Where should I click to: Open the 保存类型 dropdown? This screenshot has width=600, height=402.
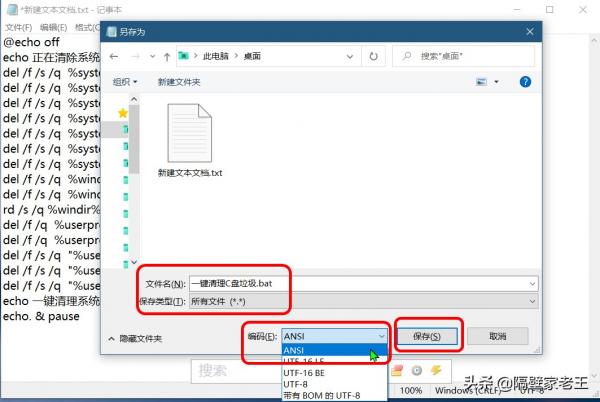tap(364, 301)
